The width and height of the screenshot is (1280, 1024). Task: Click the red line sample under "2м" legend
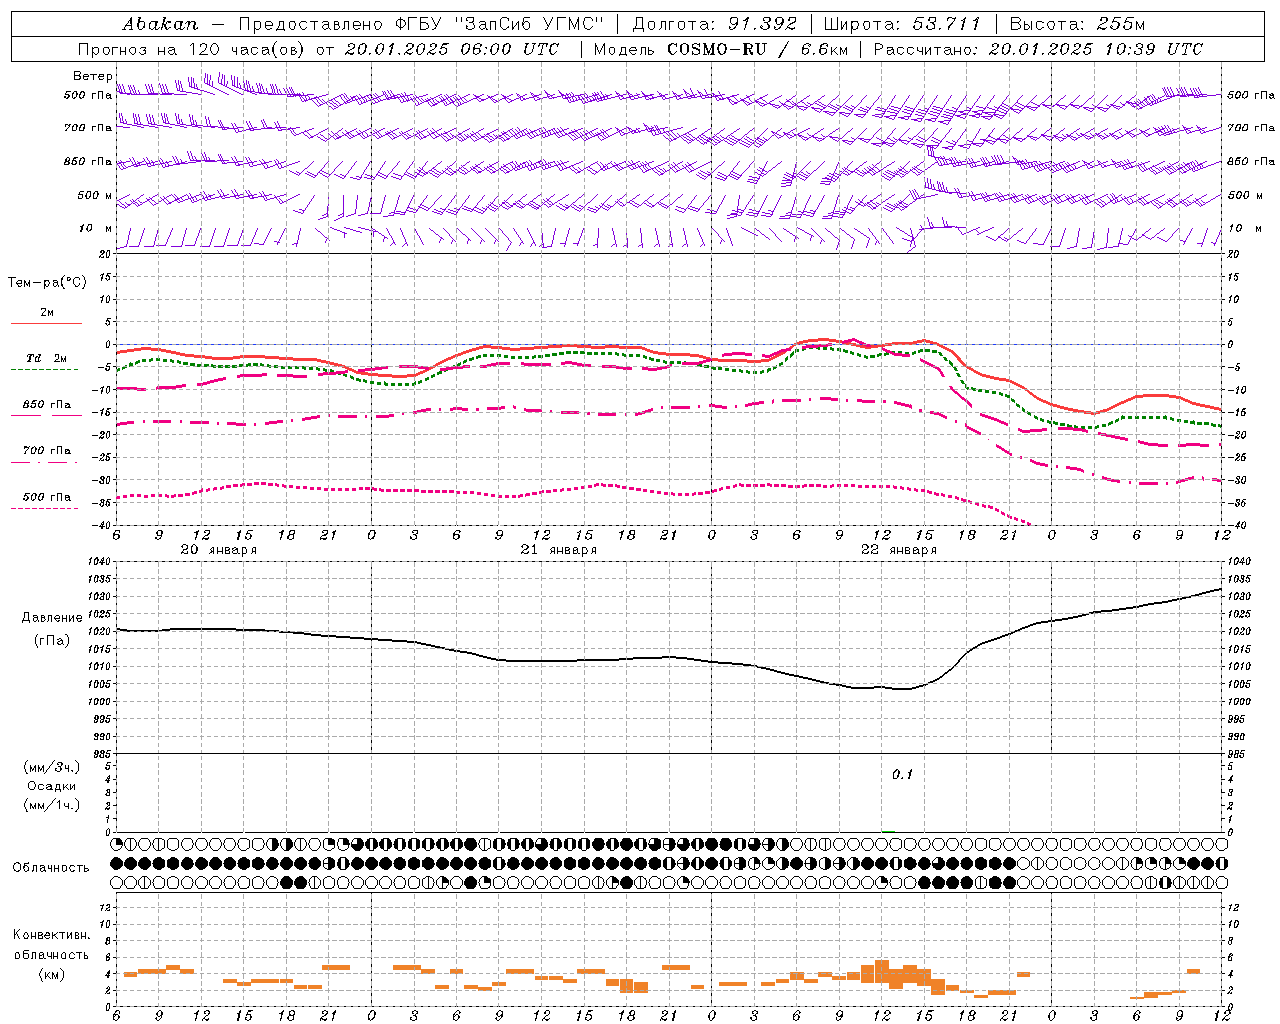[46, 323]
